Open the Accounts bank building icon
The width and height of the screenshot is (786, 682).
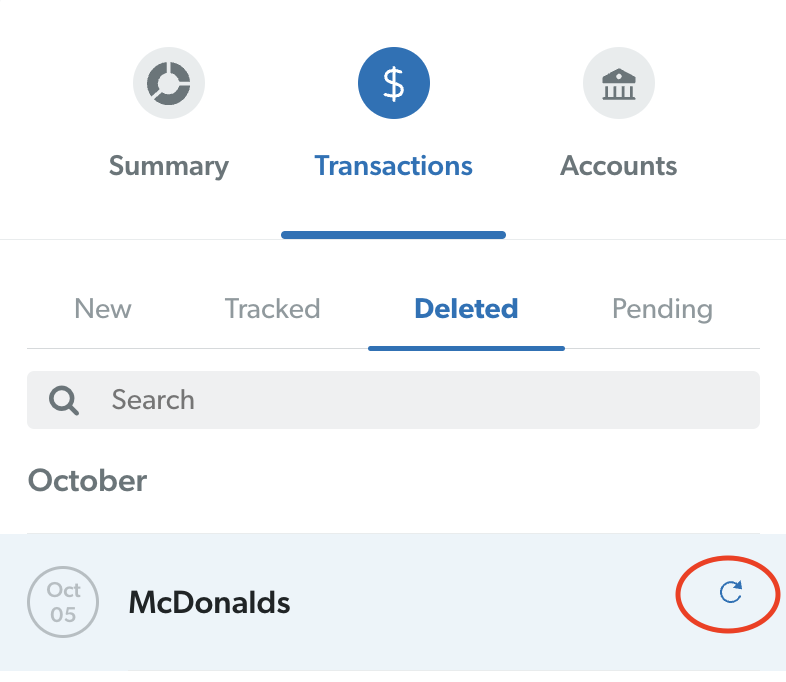619,83
